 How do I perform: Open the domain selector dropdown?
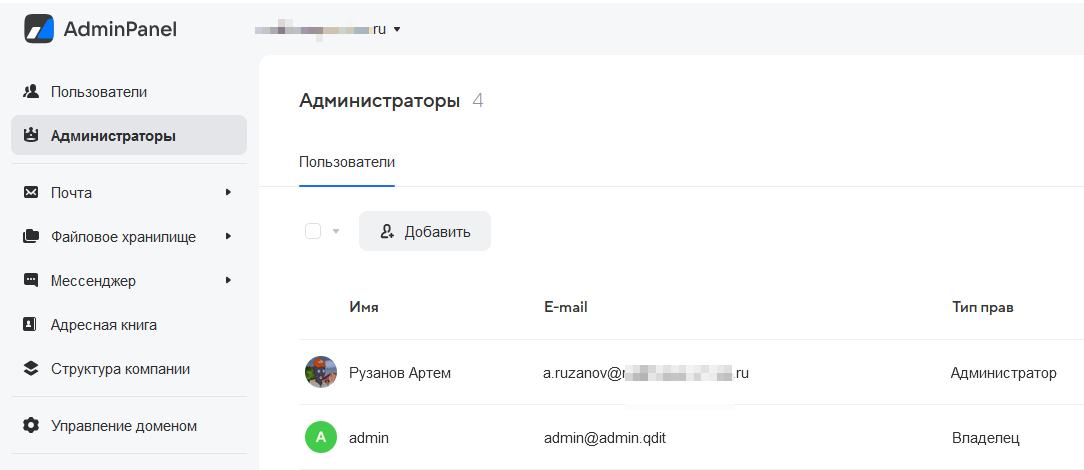tap(397, 30)
